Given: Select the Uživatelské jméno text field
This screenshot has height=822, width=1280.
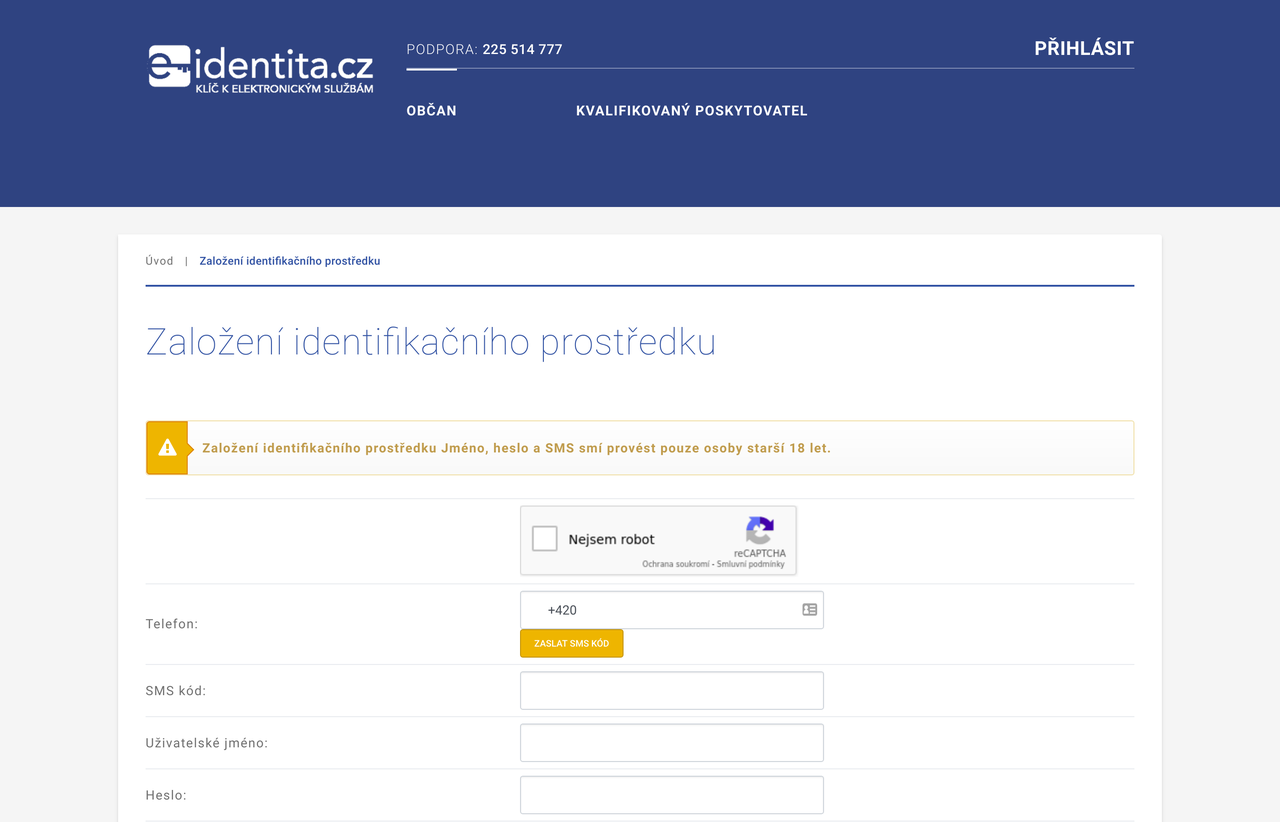Looking at the screenshot, I should click(671, 743).
